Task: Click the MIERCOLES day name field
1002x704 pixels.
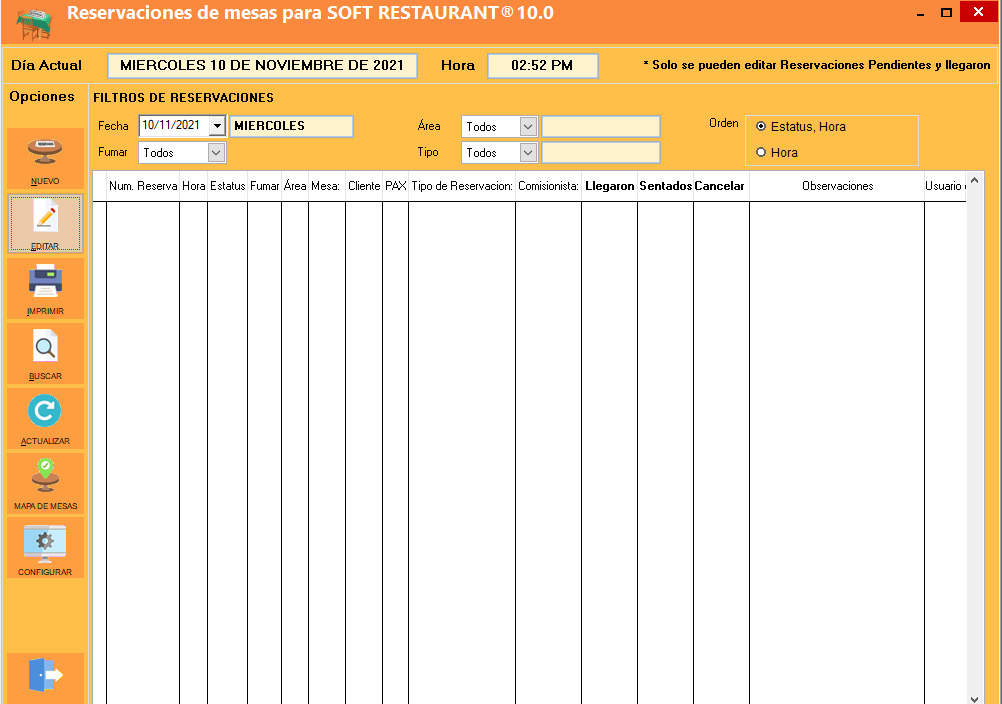Action: point(291,126)
